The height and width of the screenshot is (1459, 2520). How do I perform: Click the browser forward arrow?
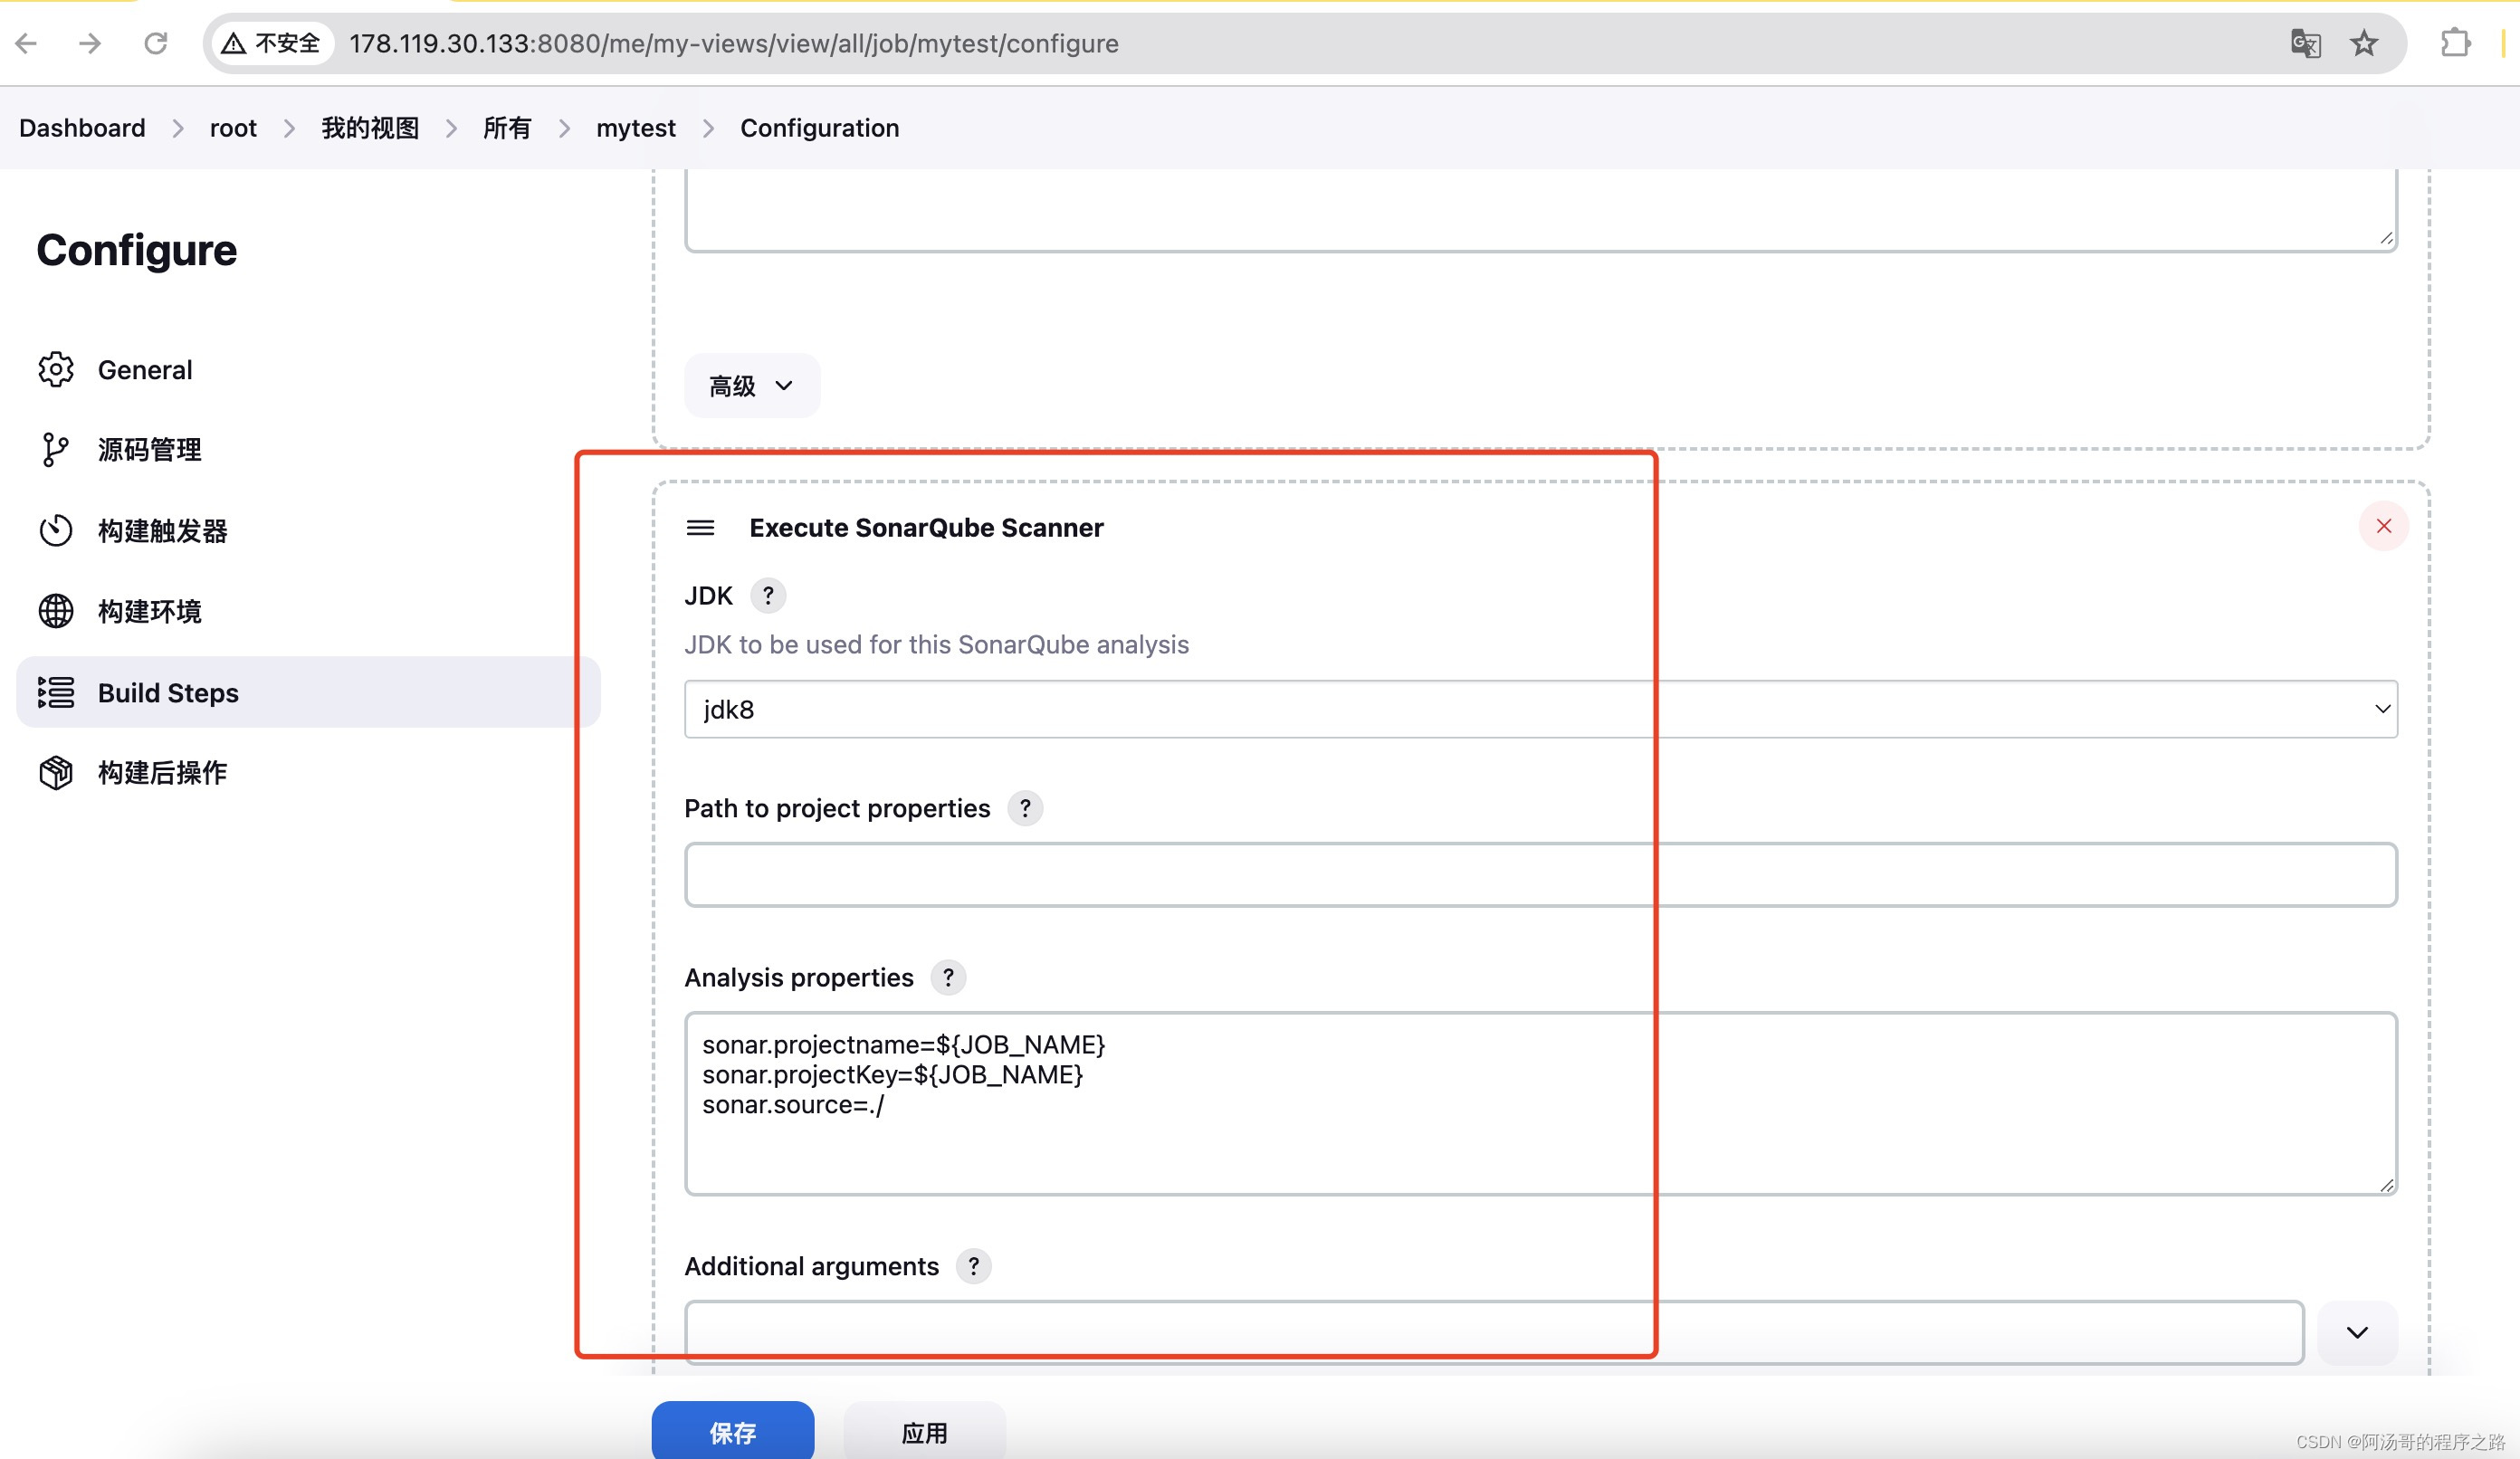pos(90,43)
